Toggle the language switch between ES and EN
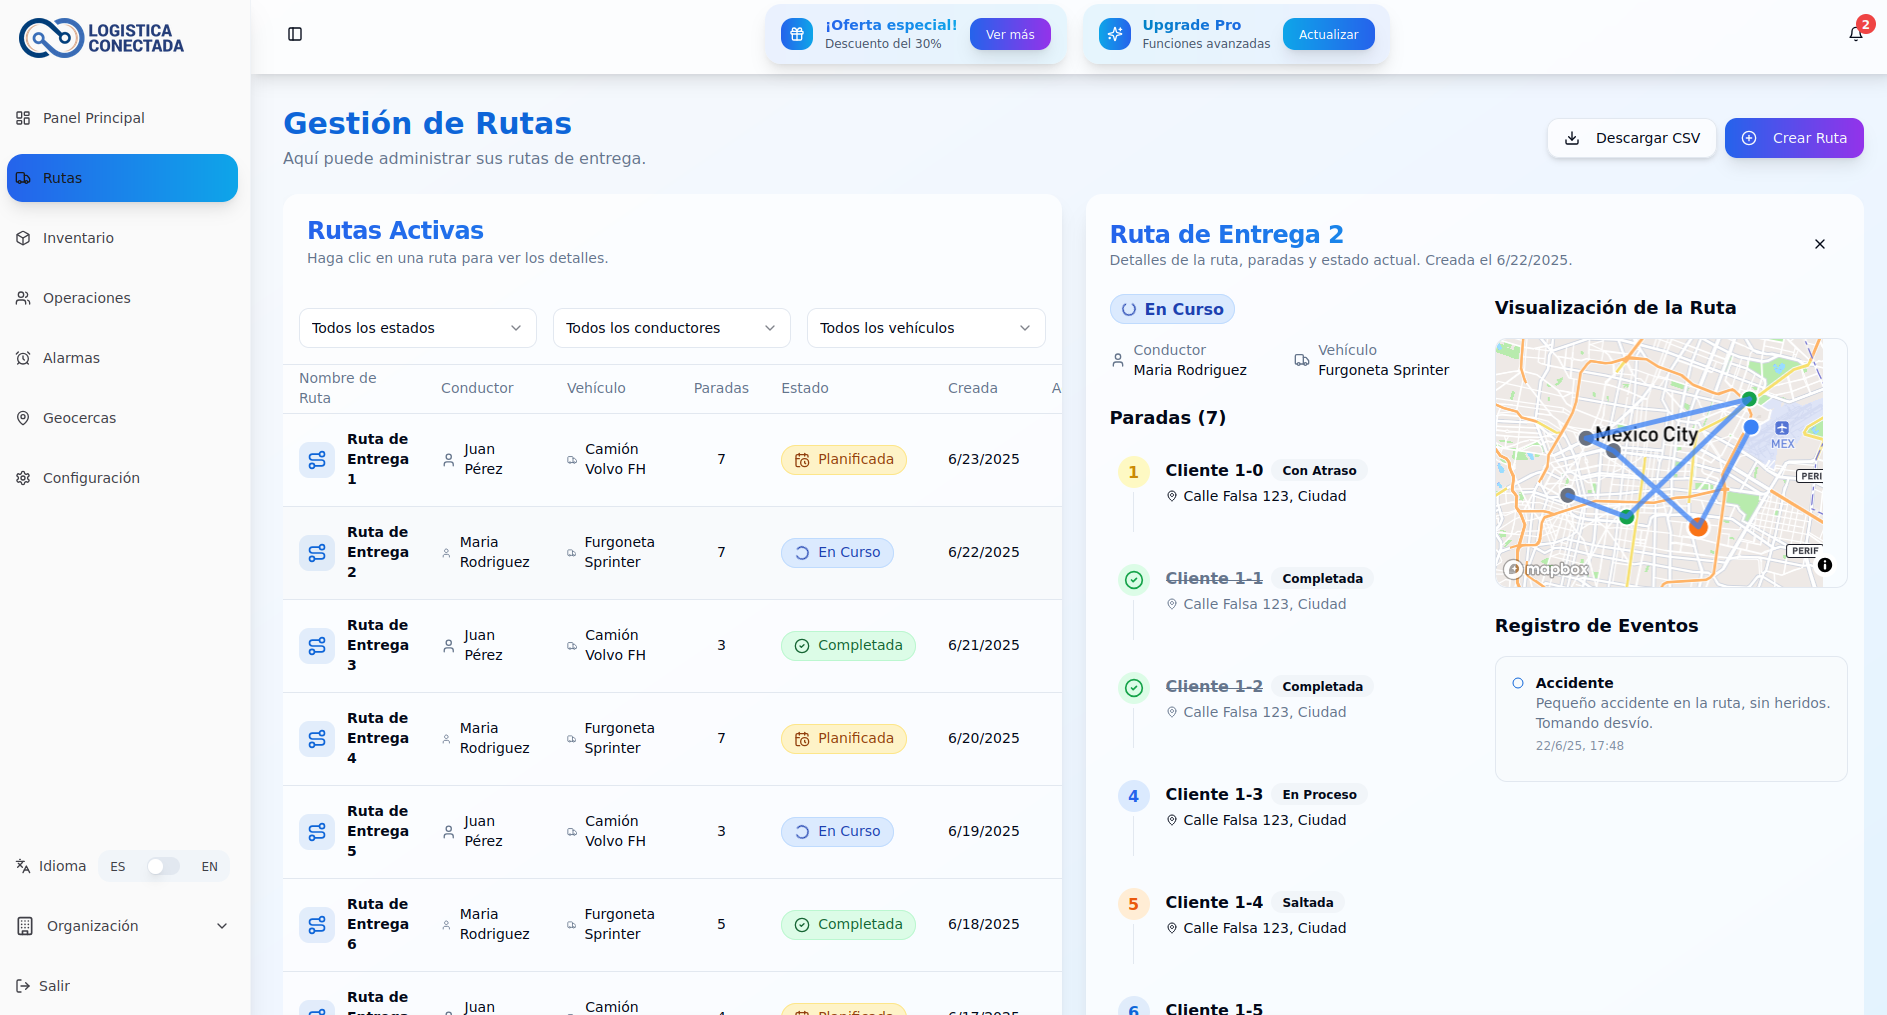The width and height of the screenshot is (1887, 1015). click(163, 866)
